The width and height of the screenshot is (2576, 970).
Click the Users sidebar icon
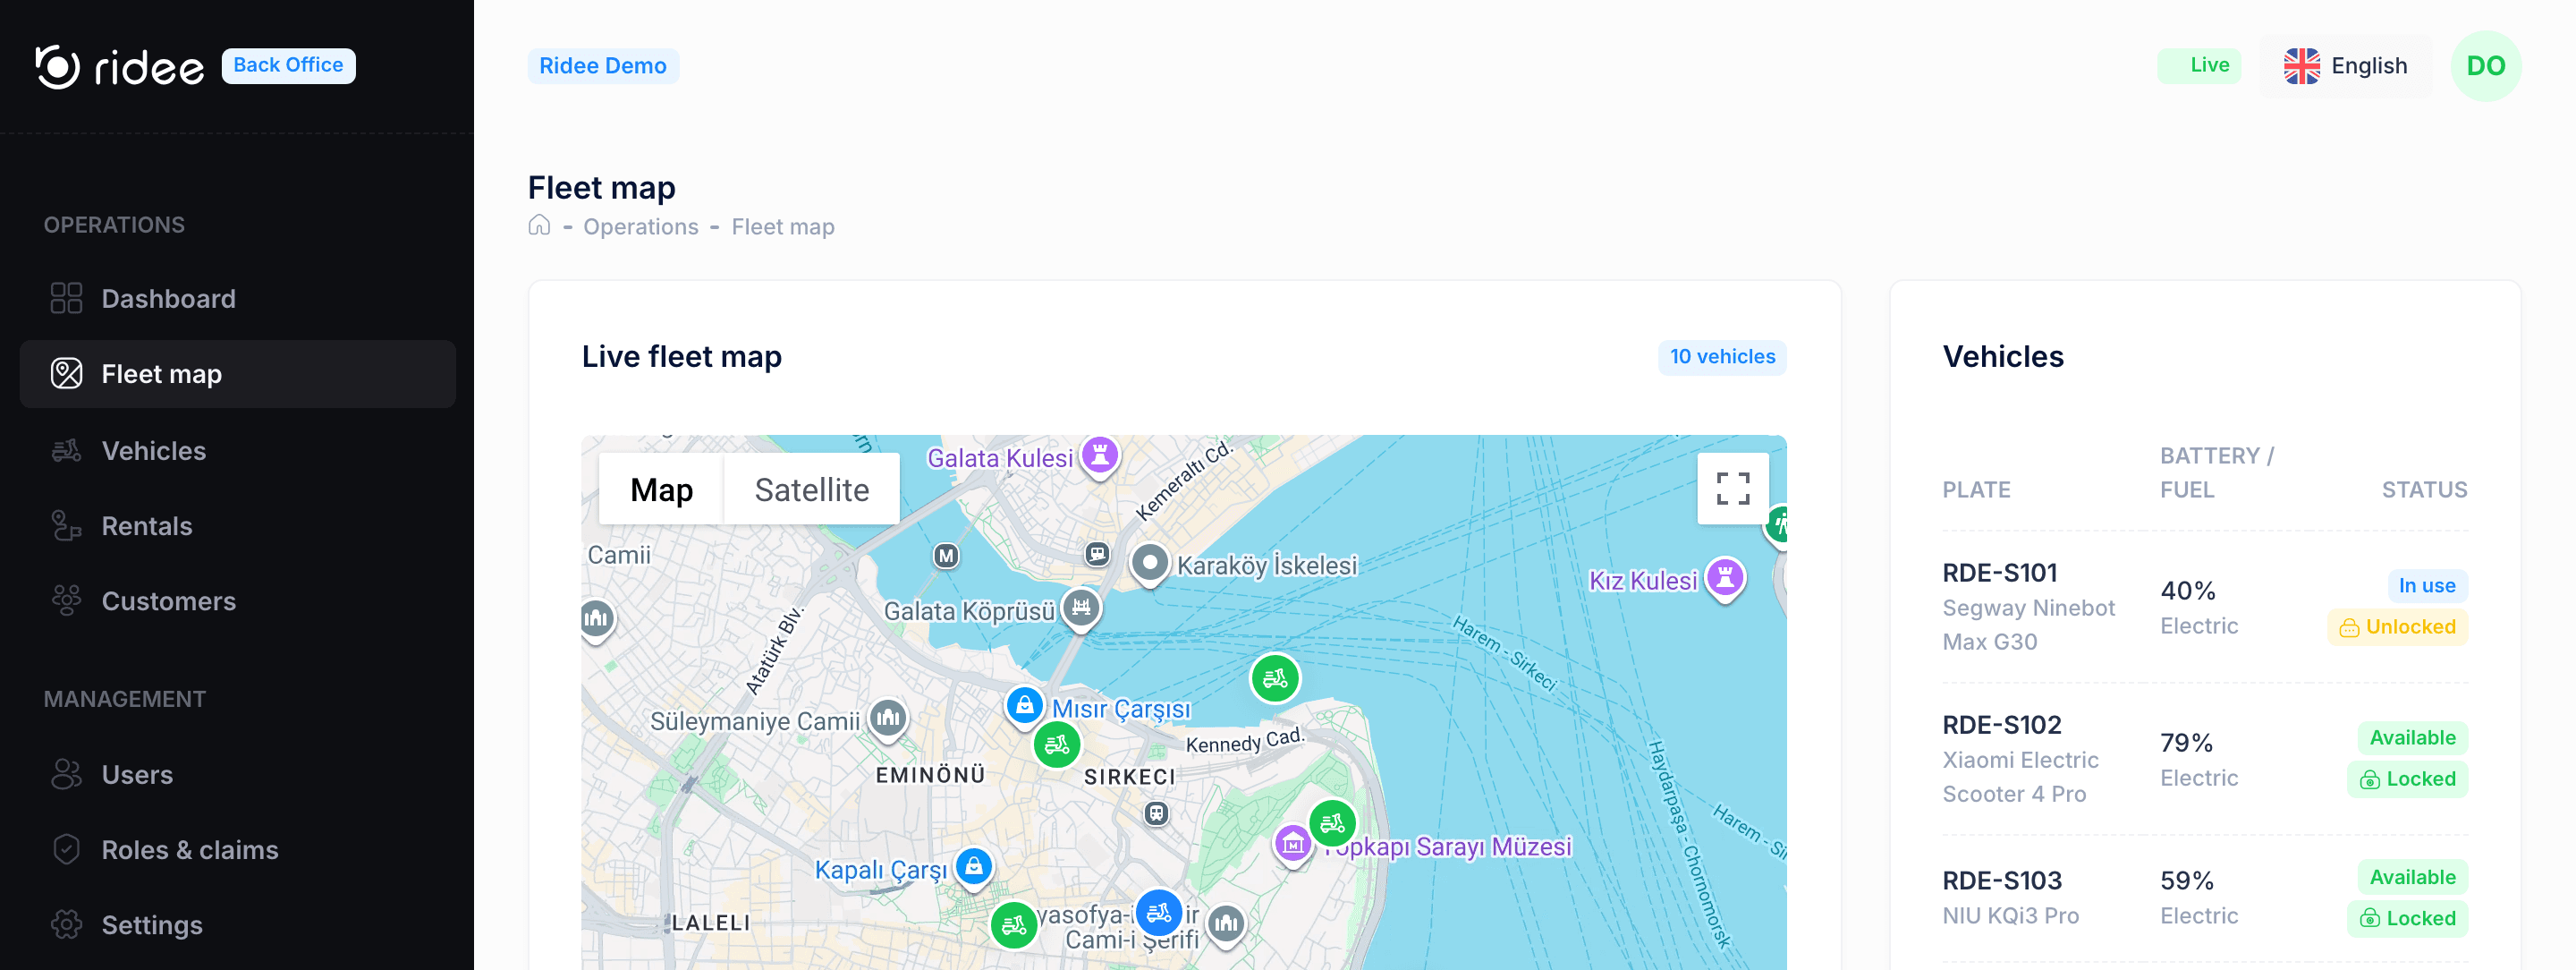click(x=66, y=774)
